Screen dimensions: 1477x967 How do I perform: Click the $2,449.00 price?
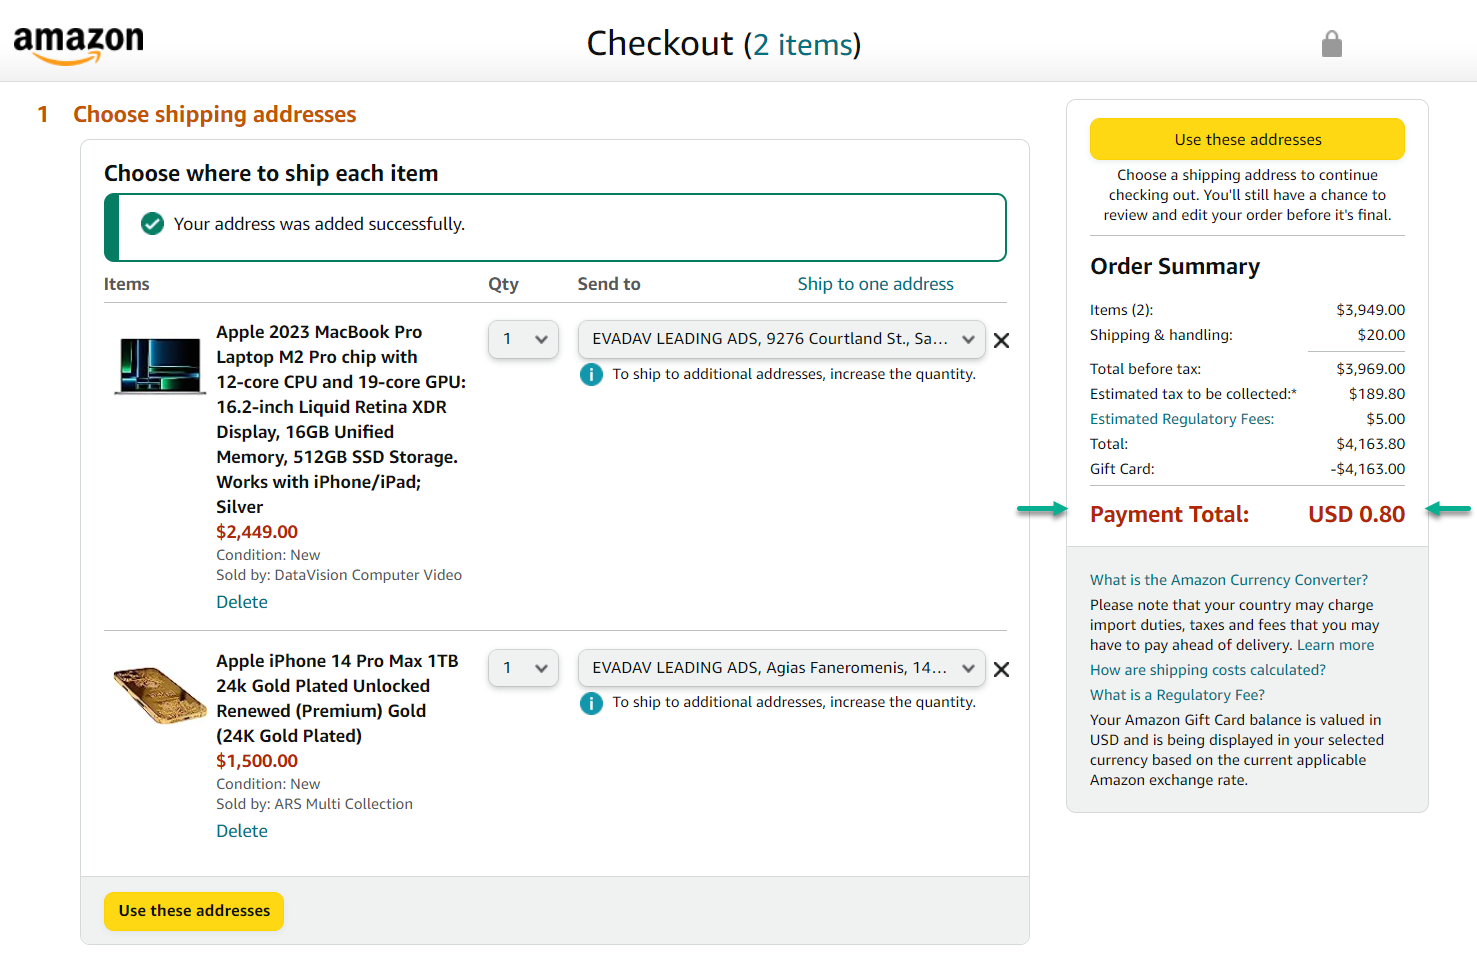tap(257, 532)
